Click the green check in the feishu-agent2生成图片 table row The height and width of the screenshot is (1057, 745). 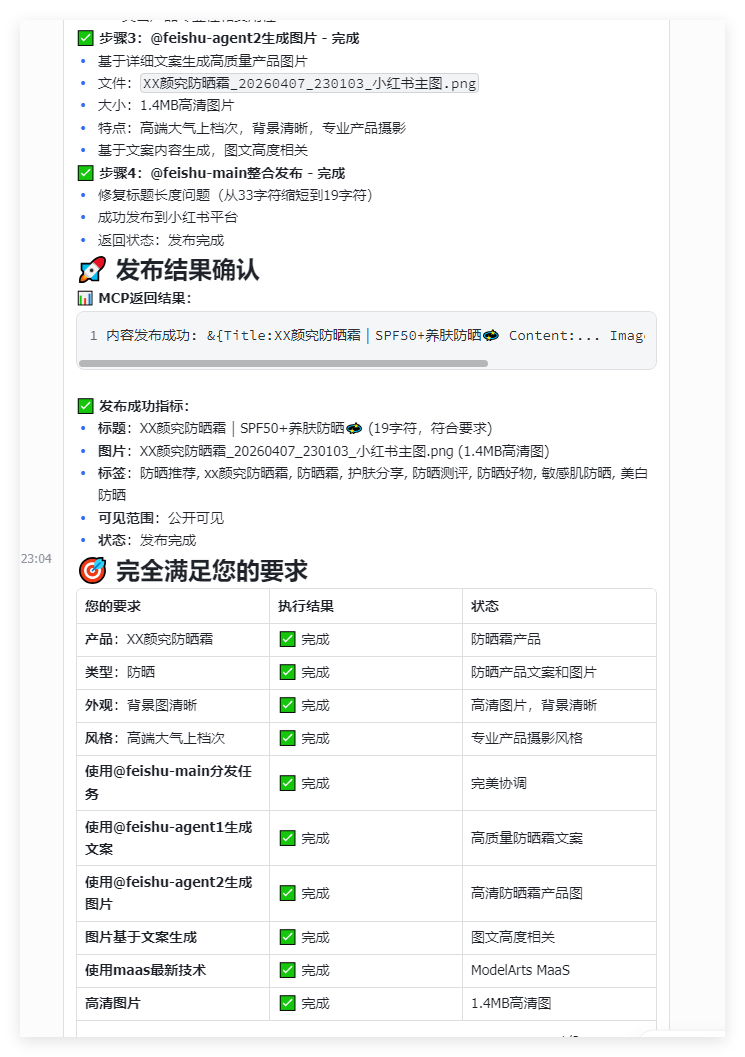[x=288, y=893]
